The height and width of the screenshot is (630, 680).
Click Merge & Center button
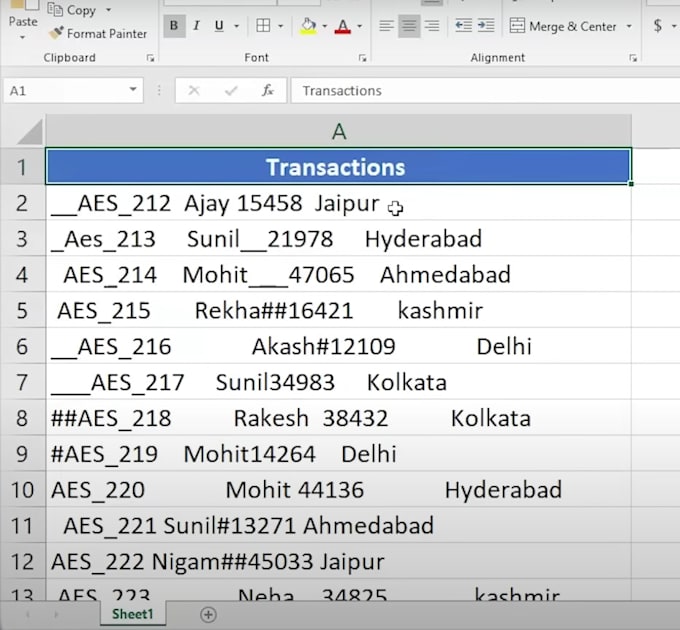(563, 26)
